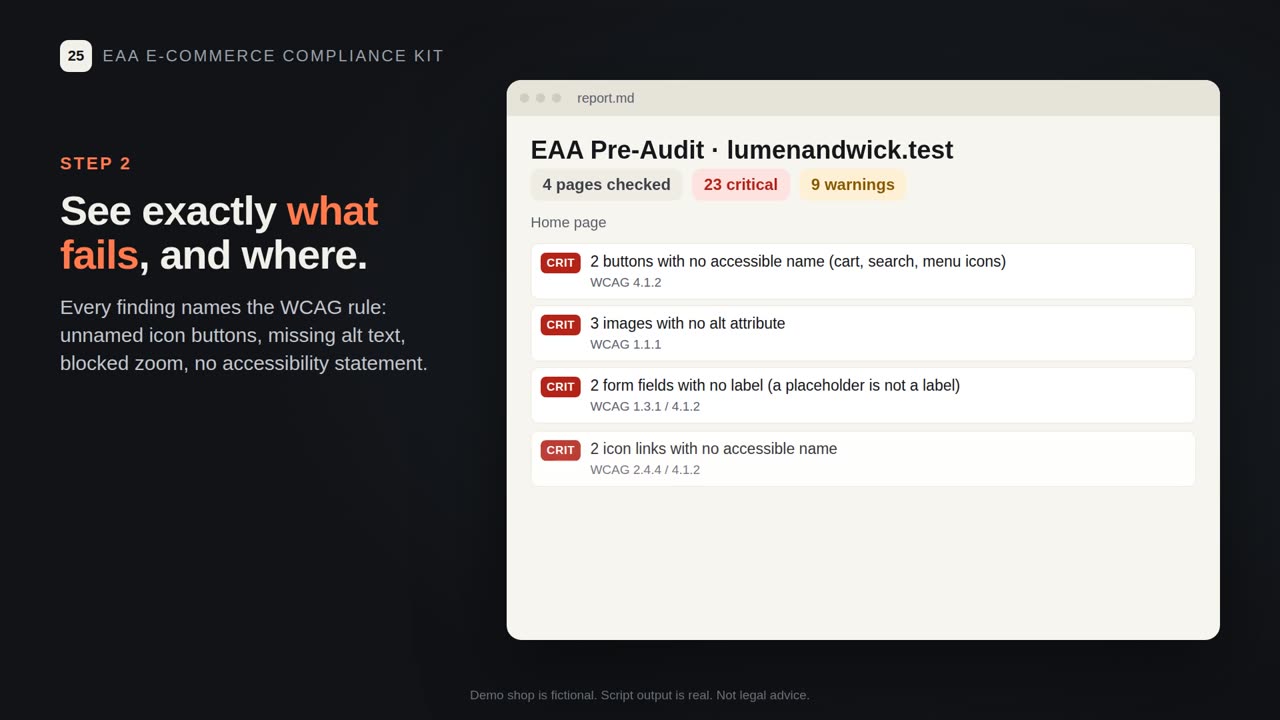Viewport: 1280px width, 720px height.
Task: Click the 23 critical pill
Action: 740,185
